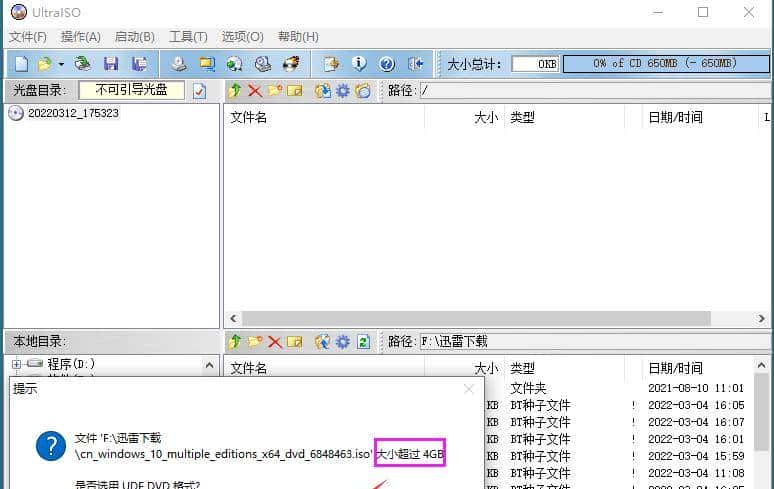774x489 pixels.
Task: Go up one level in 光盘目录 toolbar
Action: tap(234, 91)
